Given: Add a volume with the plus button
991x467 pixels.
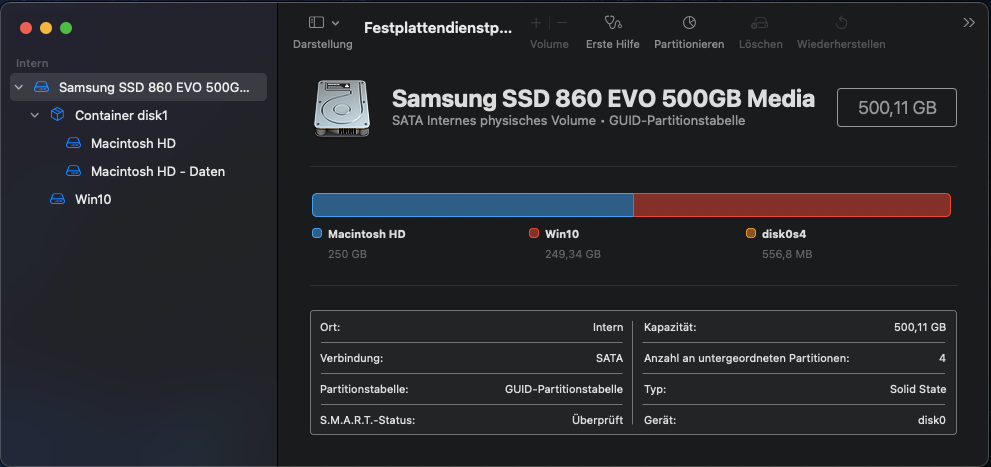Looking at the screenshot, I should click(x=536, y=23).
